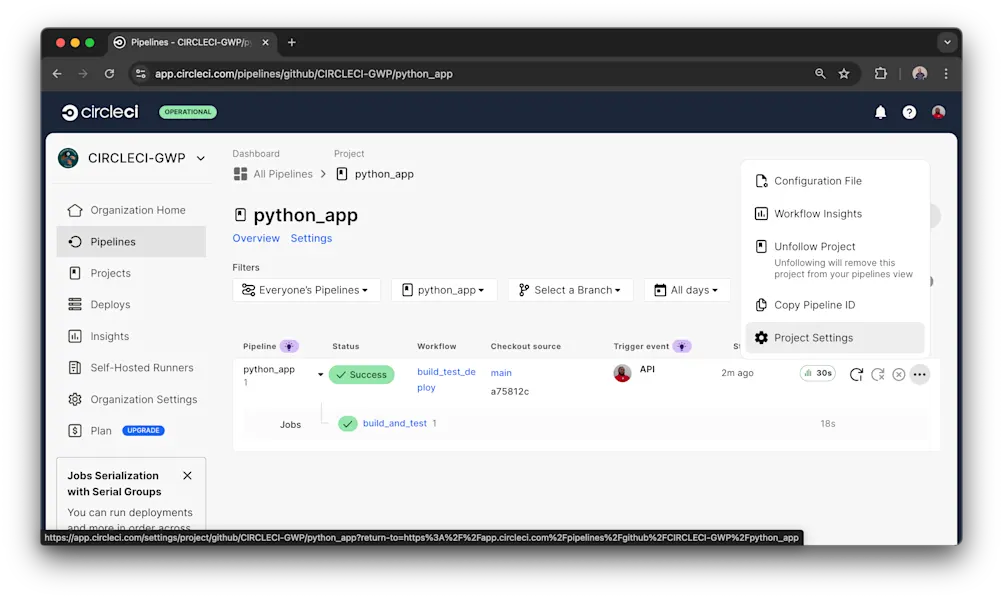Open Organization Settings in the sidebar
This screenshot has height=599, width=1003.
[132, 399]
